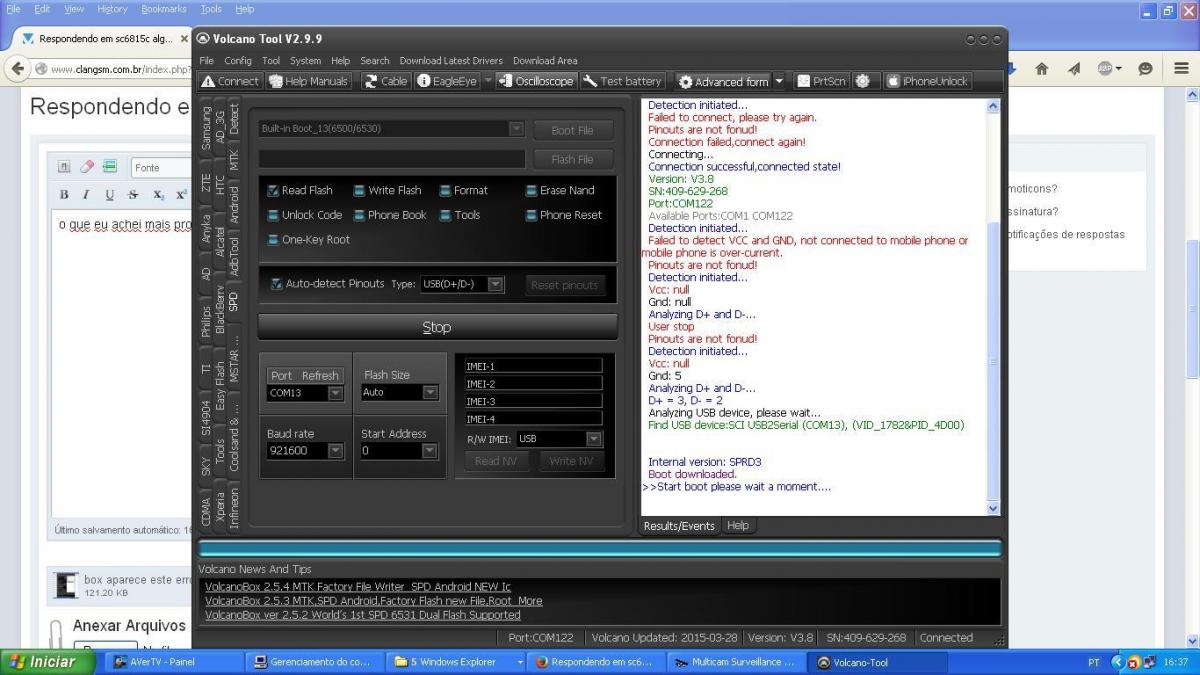Open the COM13 port dropdown
The image size is (1200, 675).
[335, 393]
